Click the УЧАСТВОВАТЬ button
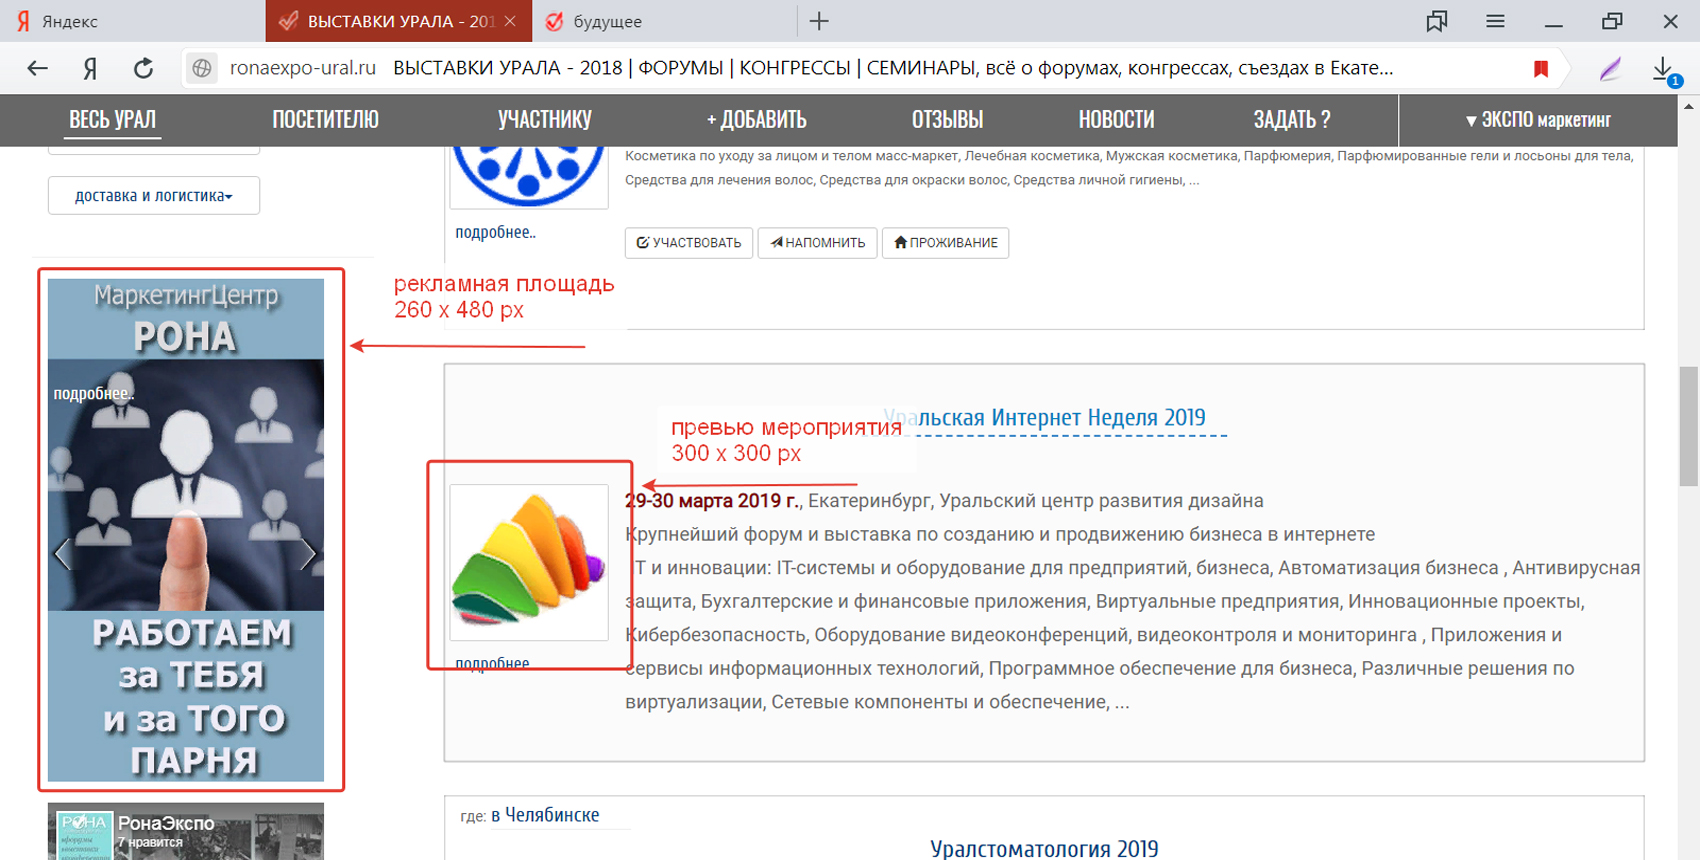The width and height of the screenshot is (1700, 860). (x=689, y=243)
